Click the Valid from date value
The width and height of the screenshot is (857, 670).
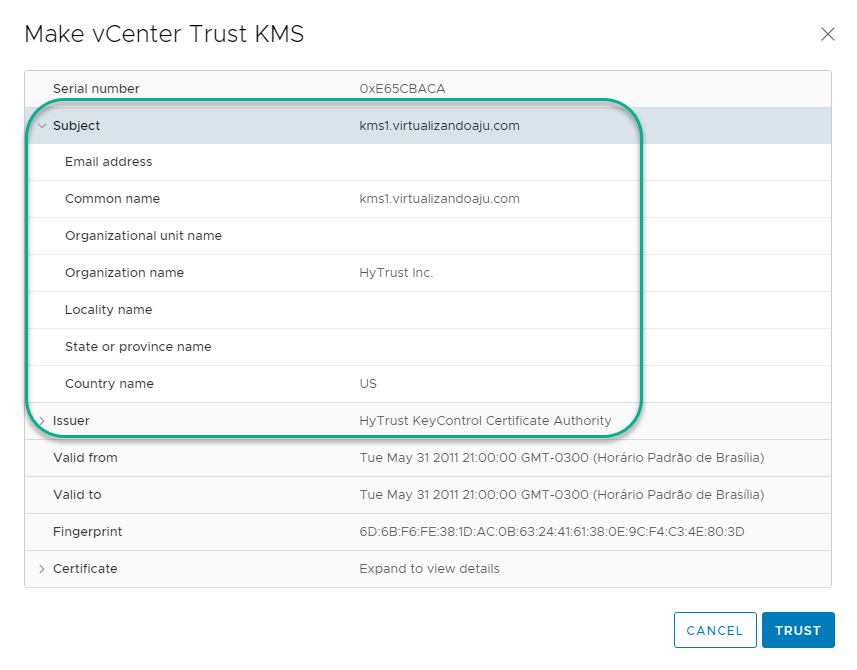561,458
